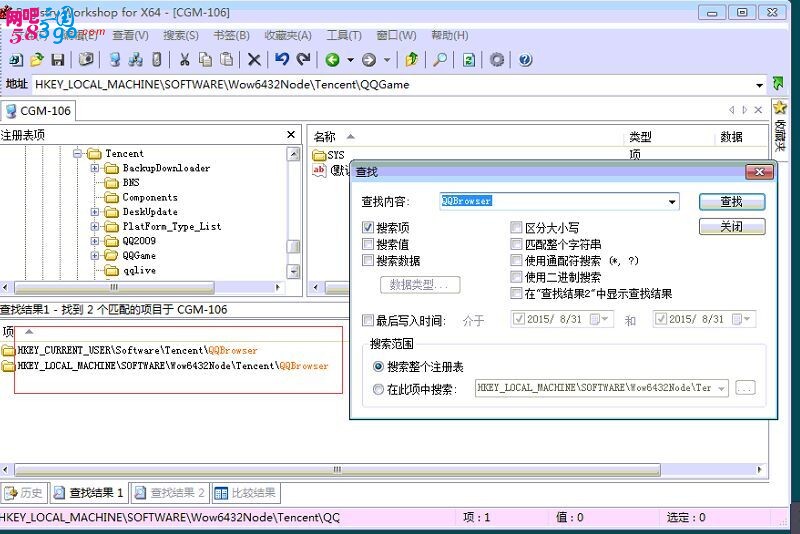This screenshot has width=800, height=534.
Task: Open forward history dropdown arrow
Action: (387, 60)
